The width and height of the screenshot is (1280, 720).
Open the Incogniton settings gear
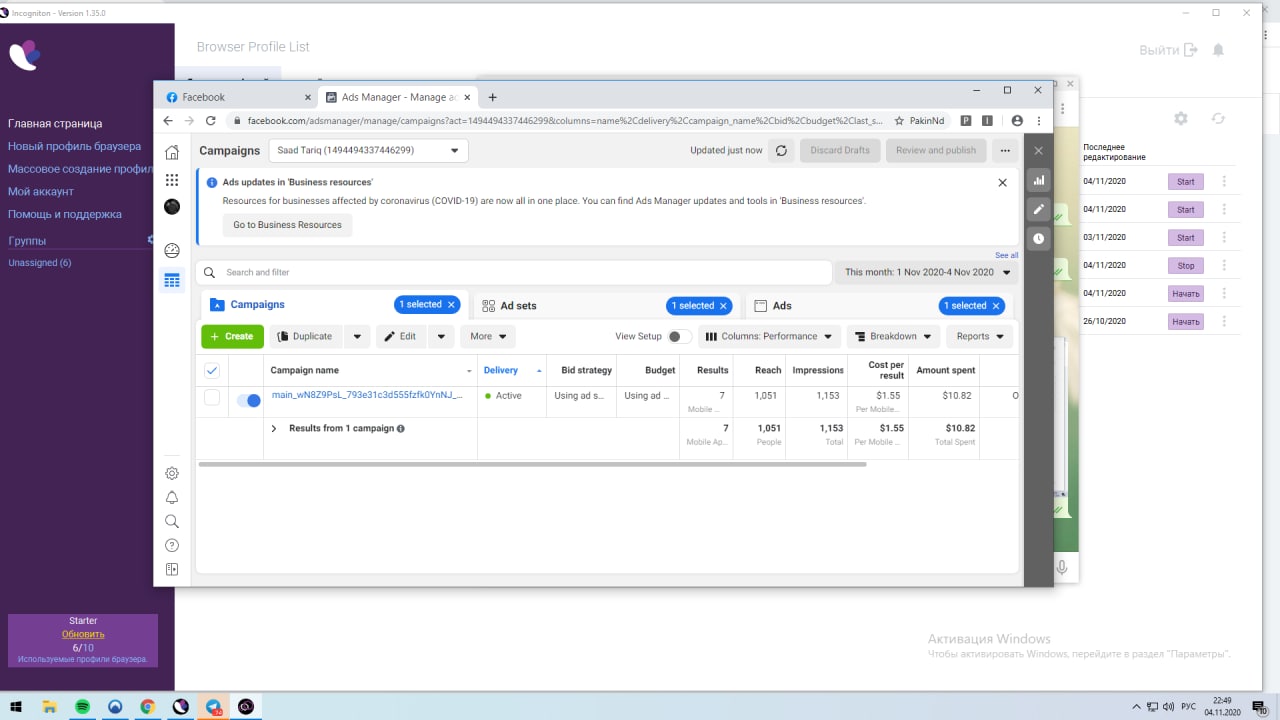tap(1181, 118)
